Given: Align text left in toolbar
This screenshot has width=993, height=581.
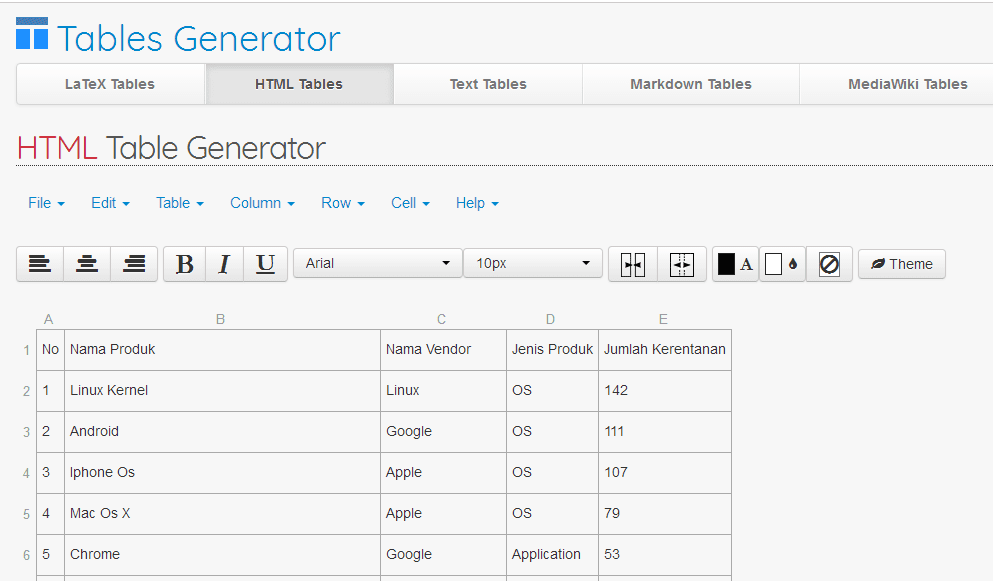Looking at the screenshot, I should (x=40, y=264).
